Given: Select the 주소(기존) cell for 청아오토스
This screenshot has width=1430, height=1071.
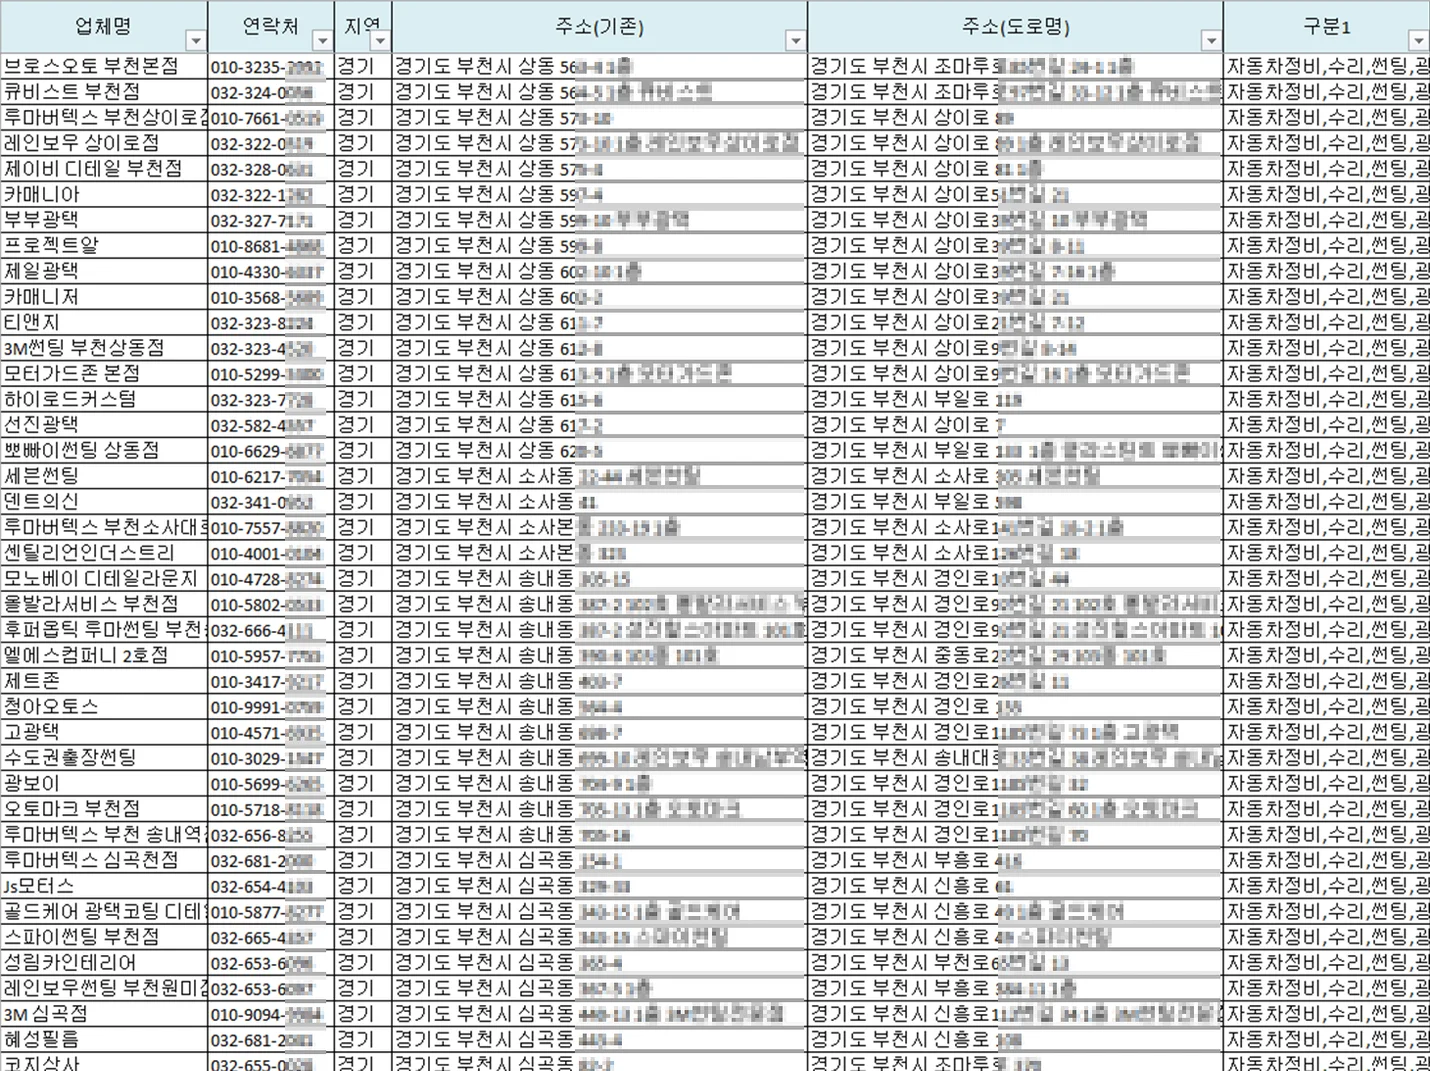Looking at the screenshot, I should click(x=600, y=706).
